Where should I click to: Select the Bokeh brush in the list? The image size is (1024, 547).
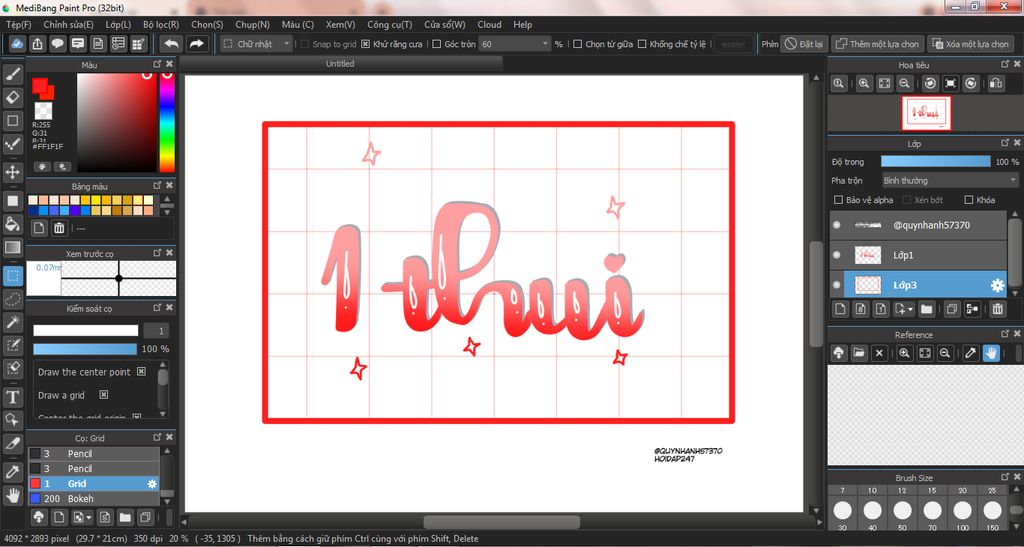[93, 499]
